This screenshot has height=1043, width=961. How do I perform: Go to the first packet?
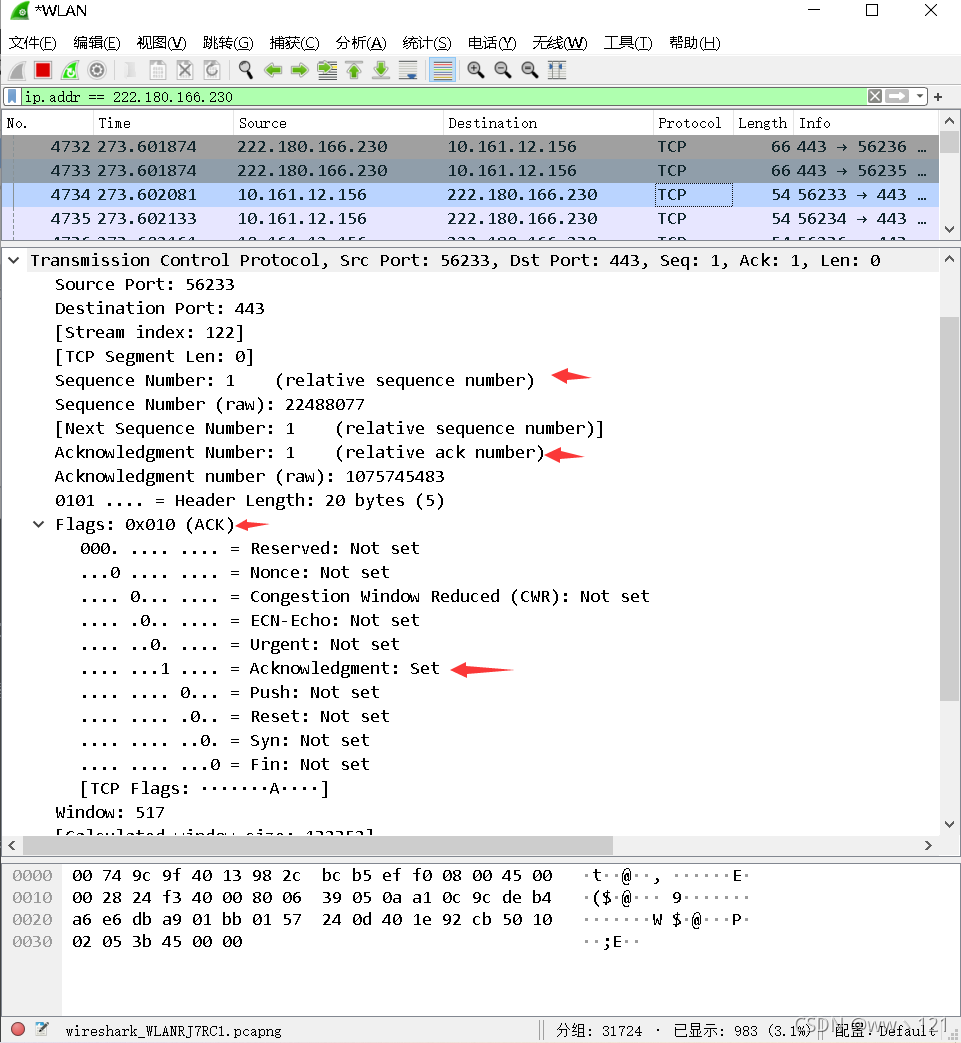click(x=354, y=70)
